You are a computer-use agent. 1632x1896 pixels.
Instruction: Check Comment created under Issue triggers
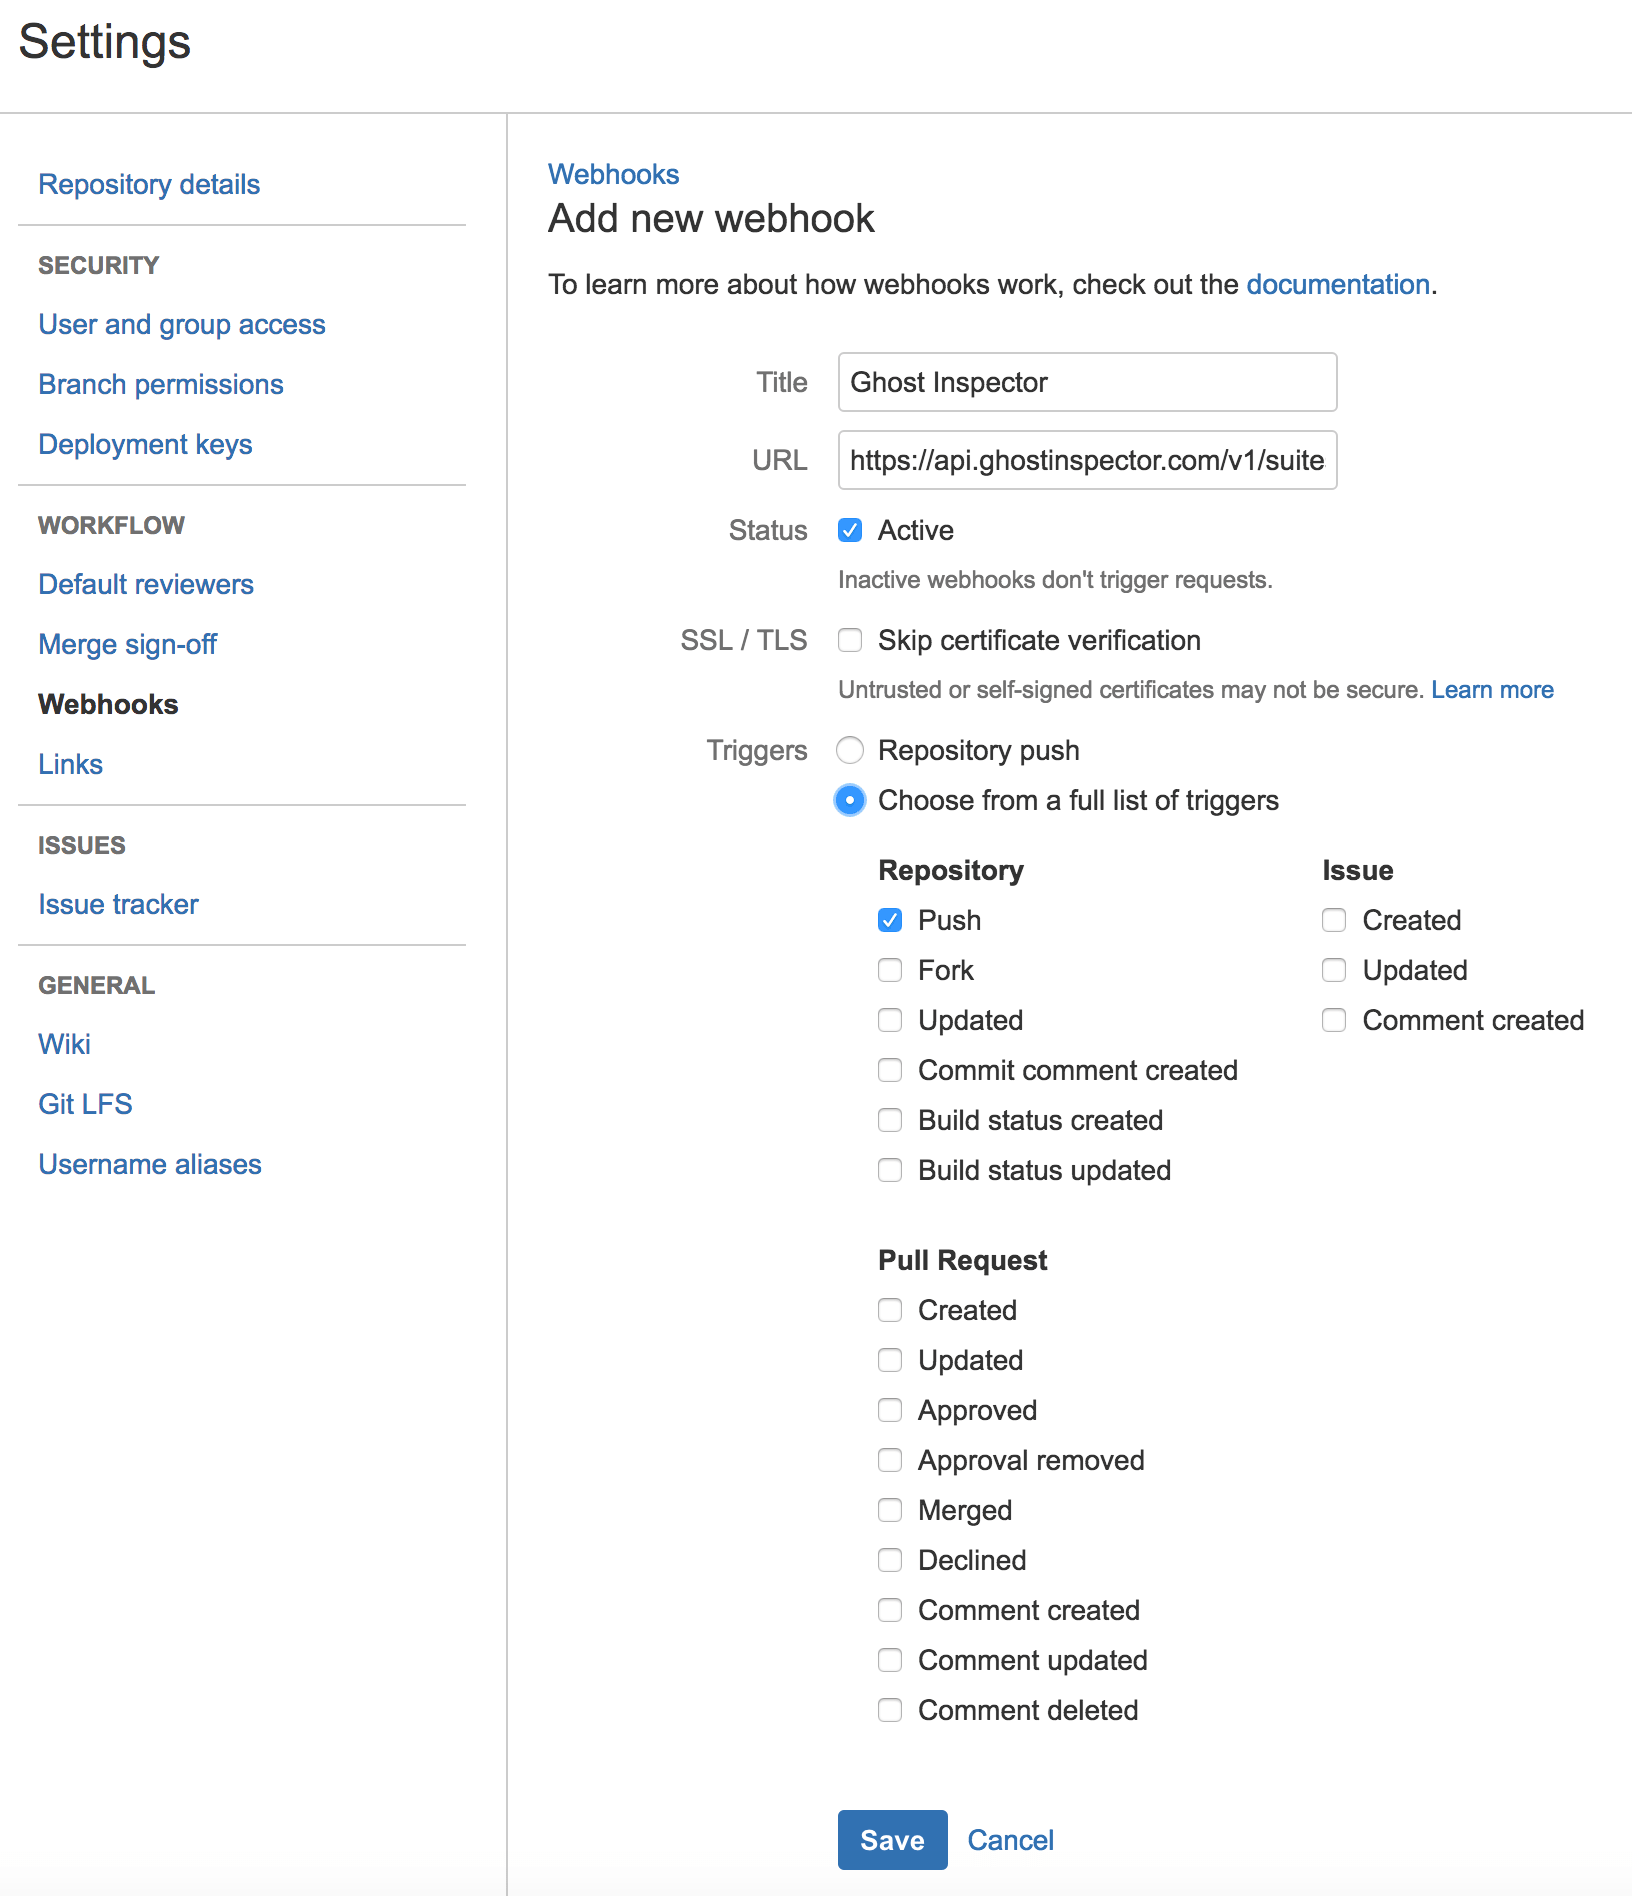pos(1334,1020)
